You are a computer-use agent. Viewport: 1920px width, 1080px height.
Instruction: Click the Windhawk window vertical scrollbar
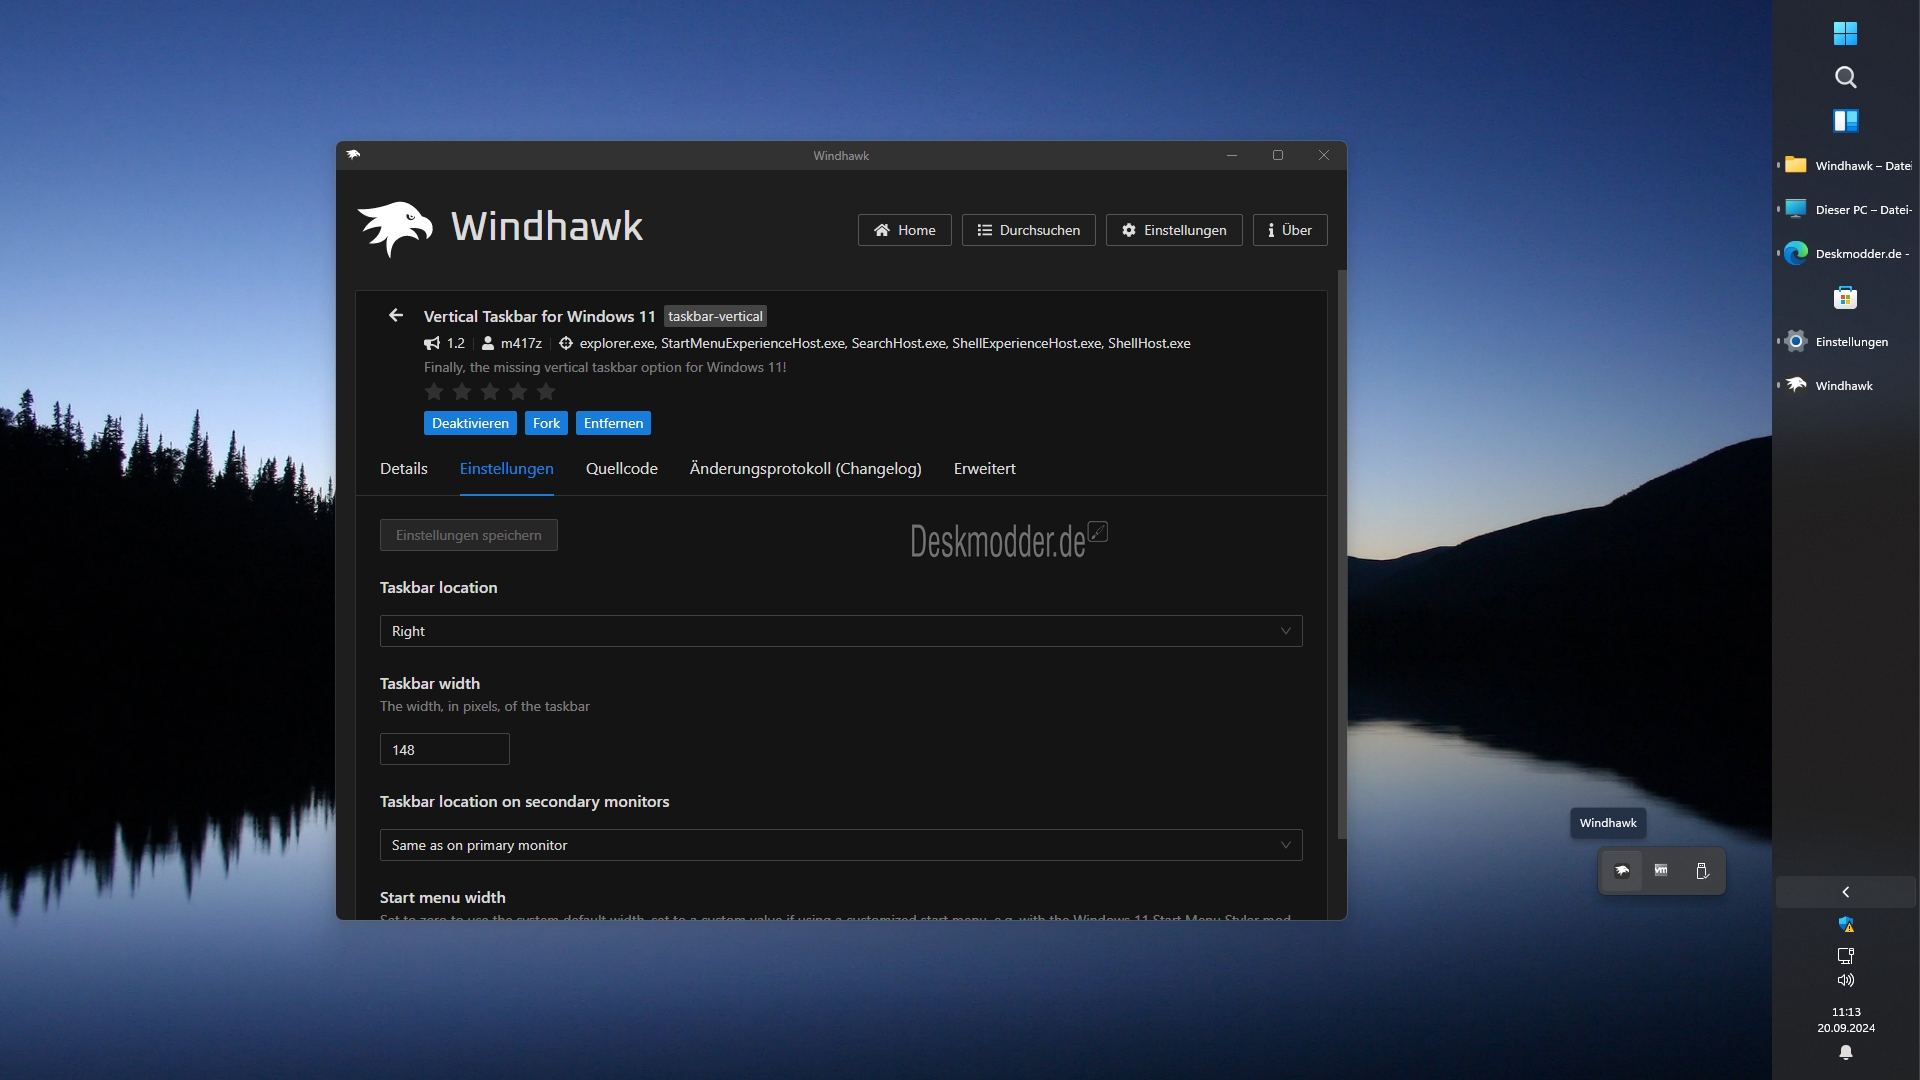point(1342,555)
